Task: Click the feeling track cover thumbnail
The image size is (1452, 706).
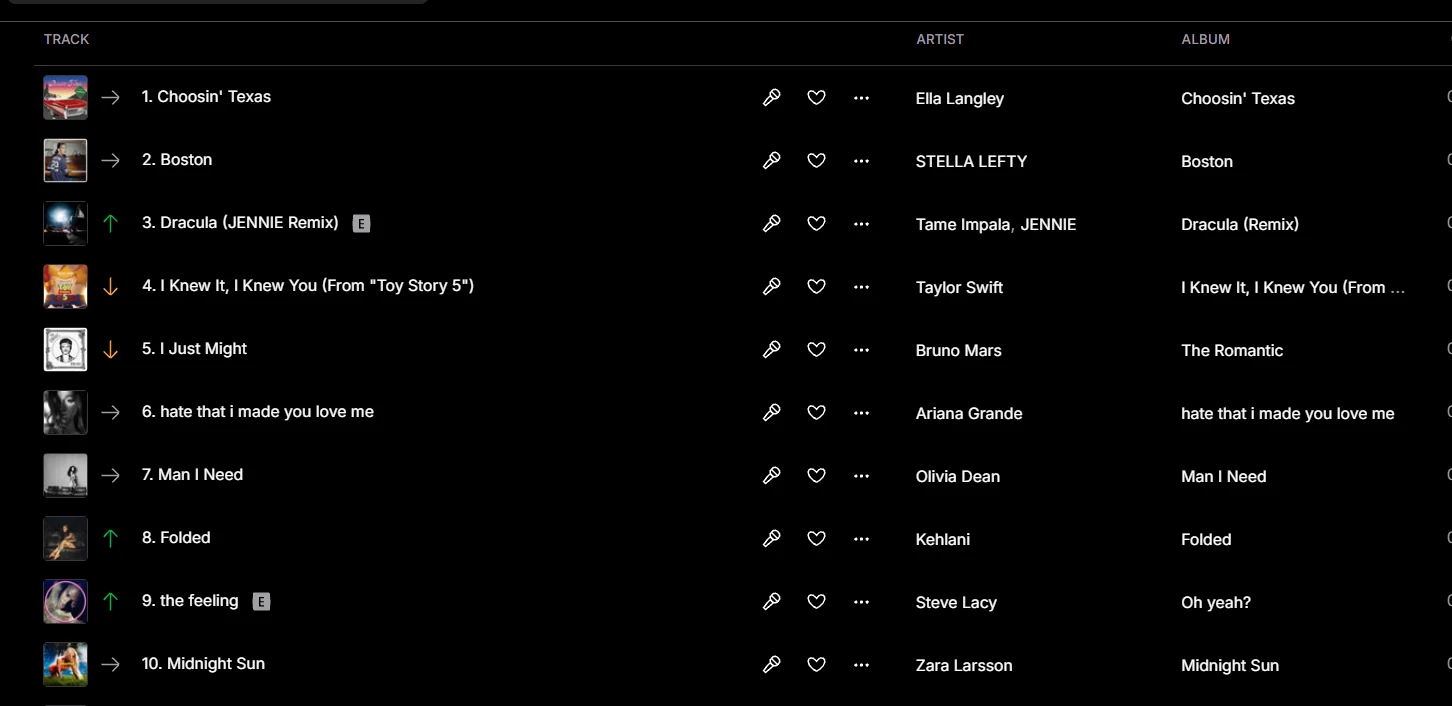Action: pyautogui.click(x=65, y=602)
